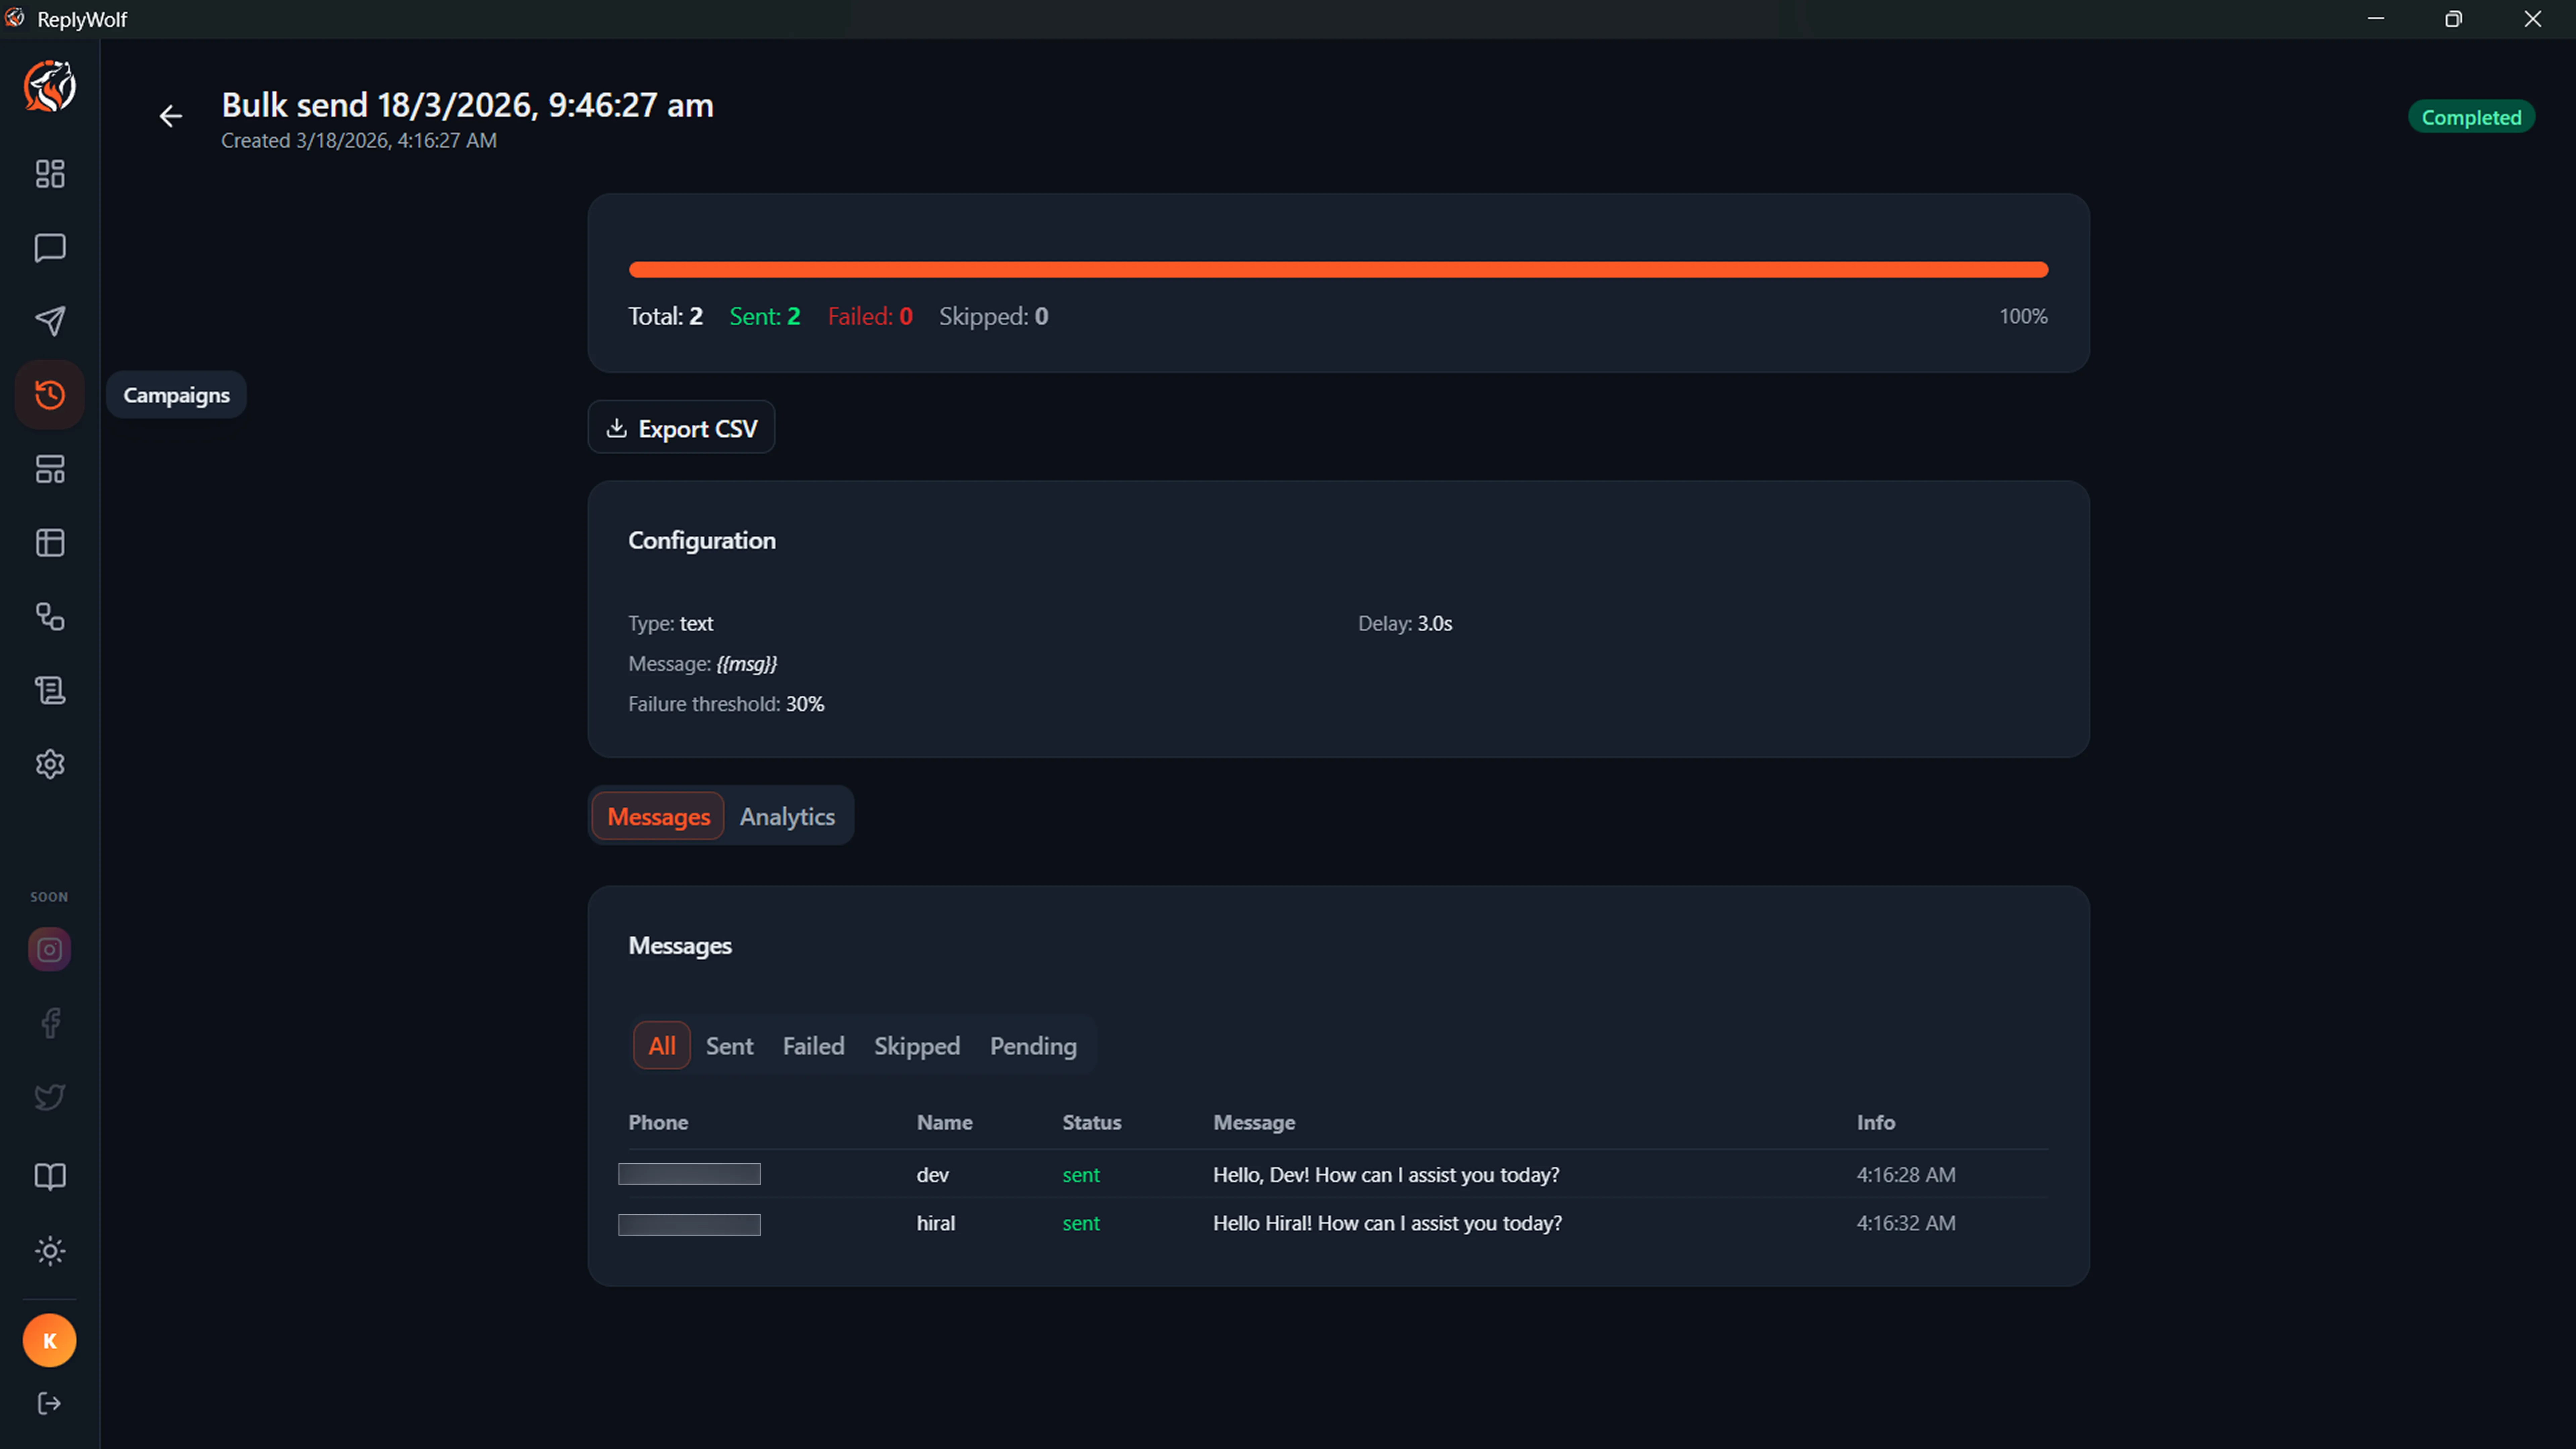Click 'sent' status in dev row
Image resolution: width=2576 pixels, height=1449 pixels.
pos(1081,1175)
